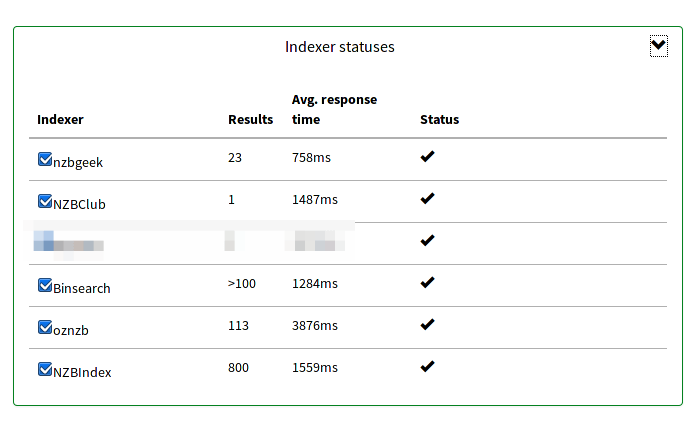
Task: Click the Binsearch indexer name label
Action: click(x=82, y=289)
